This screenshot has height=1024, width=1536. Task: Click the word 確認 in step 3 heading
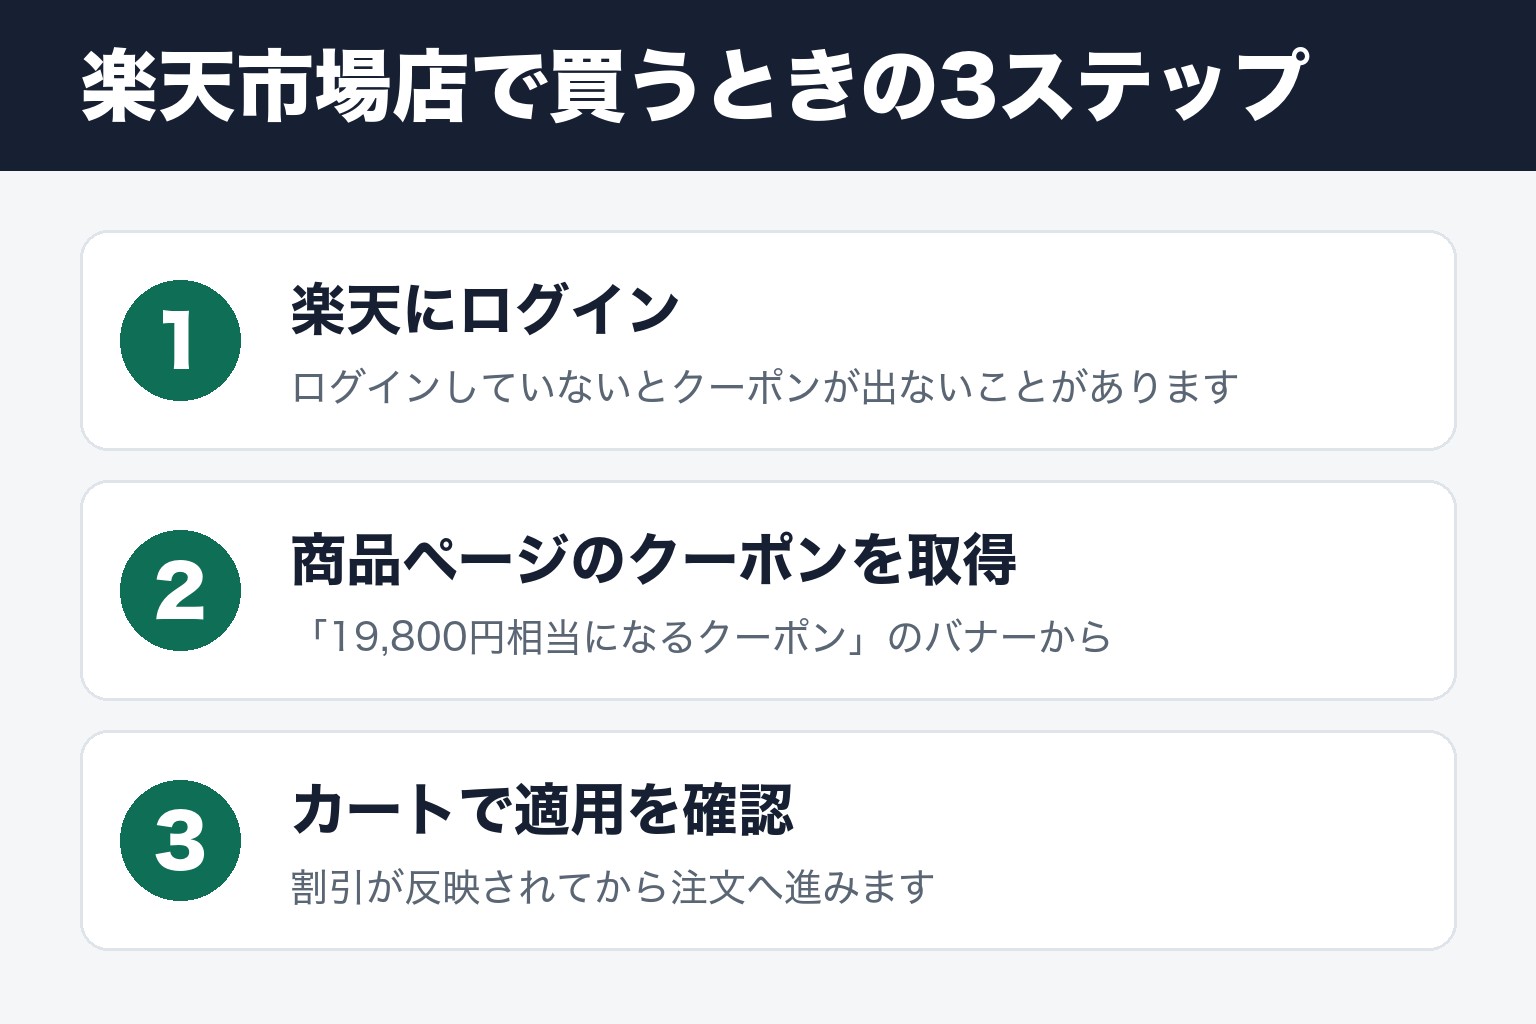[x=738, y=809]
